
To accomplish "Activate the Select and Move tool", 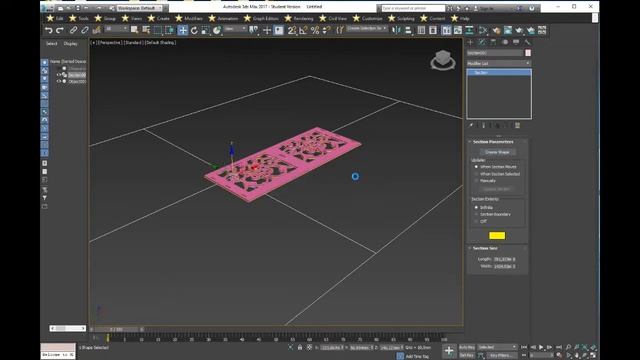I will click(182, 30).
